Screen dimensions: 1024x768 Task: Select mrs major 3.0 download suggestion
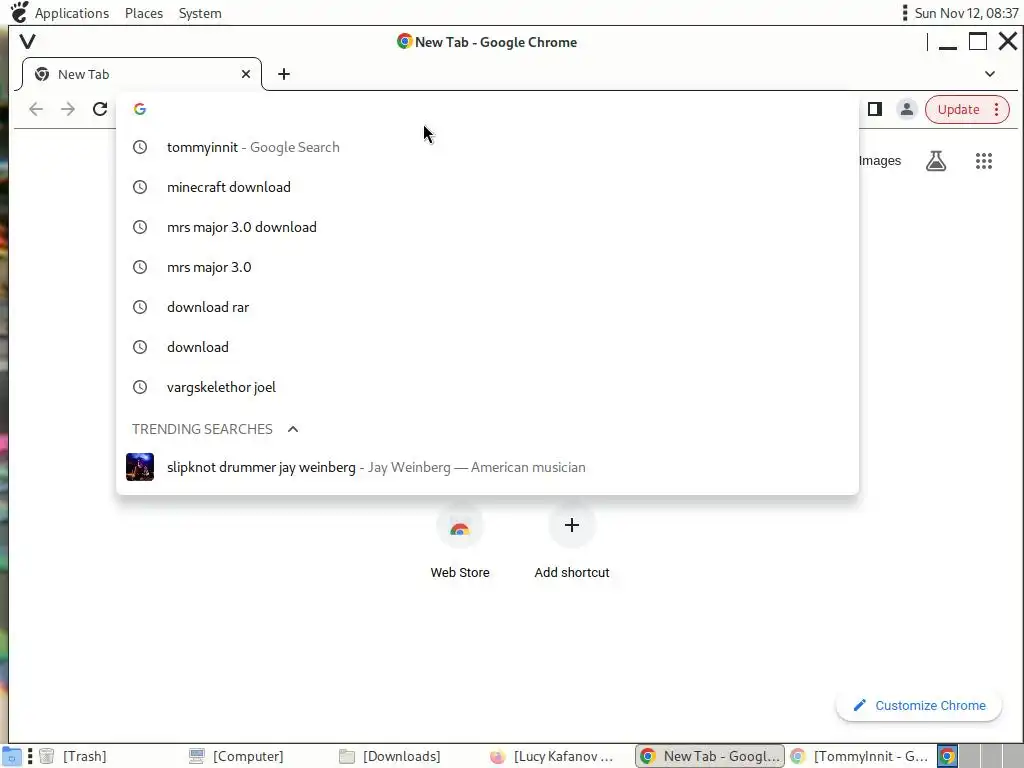click(487, 227)
